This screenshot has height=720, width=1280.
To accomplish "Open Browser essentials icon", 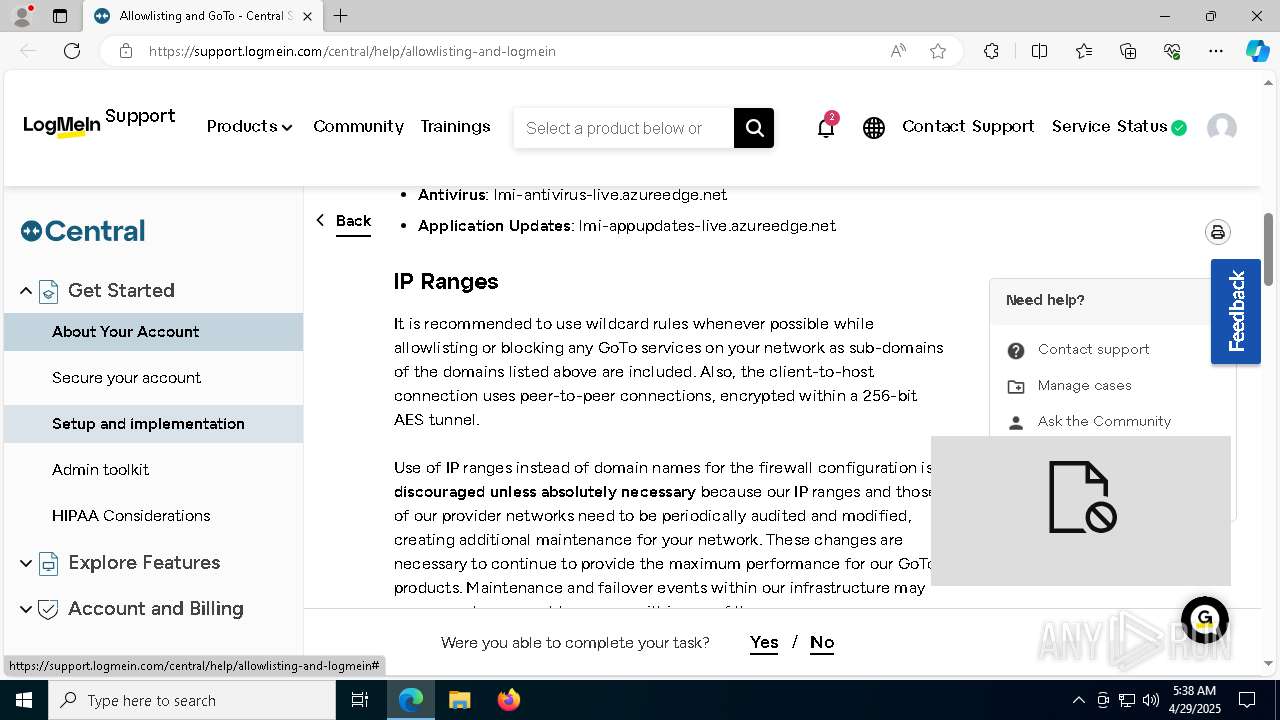I will (x=1172, y=51).
